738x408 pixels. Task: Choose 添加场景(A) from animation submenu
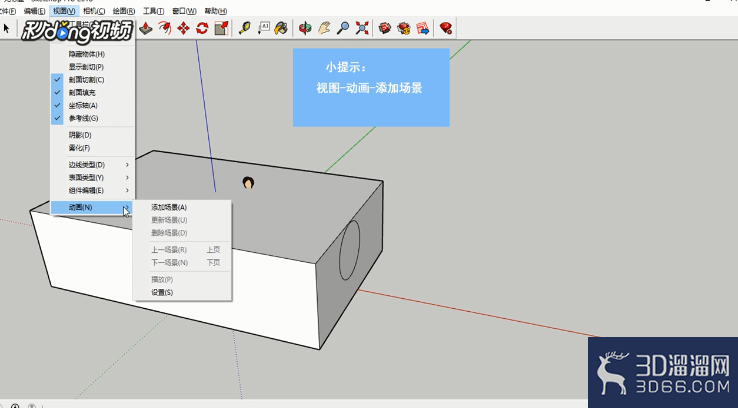click(182, 207)
